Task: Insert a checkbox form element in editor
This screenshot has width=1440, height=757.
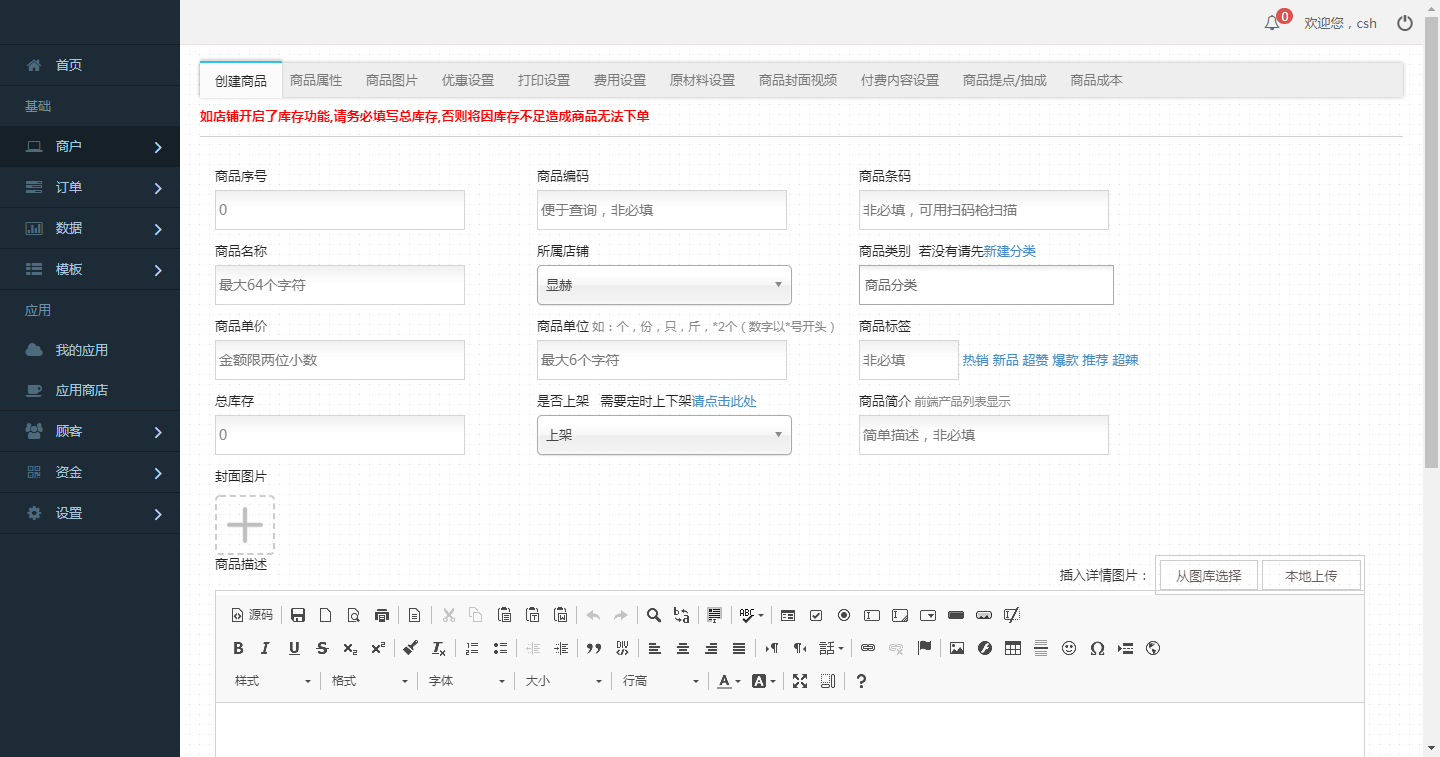Action: pyautogui.click(x=816, y=615)
